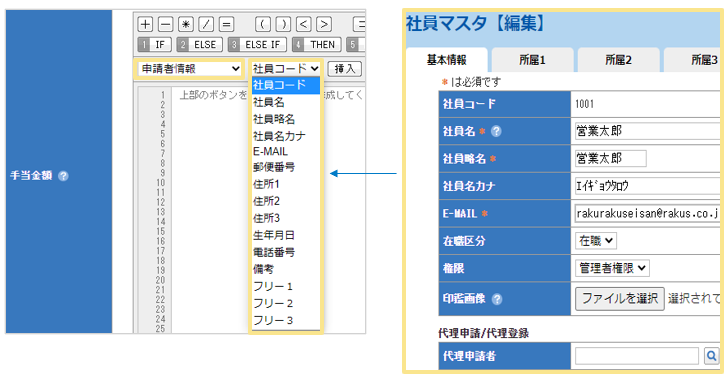The image size is (728, 383).
Task: Insert the equals sign operator
Action: coord(227,24)
